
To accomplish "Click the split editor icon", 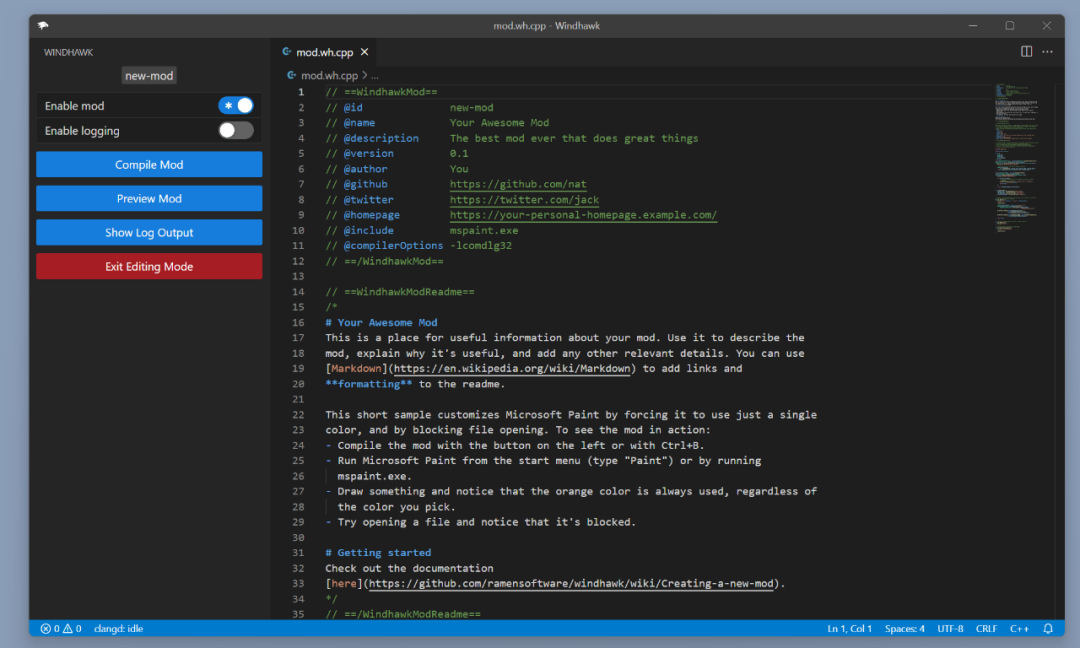I will click(1026, 52).
